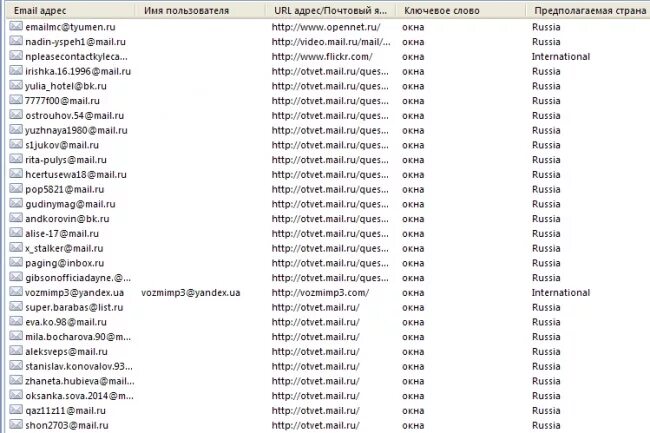
Task: Click otvet.mail.ru URL in rita-pulys@mail.ru row
Action: pos(330,160)
